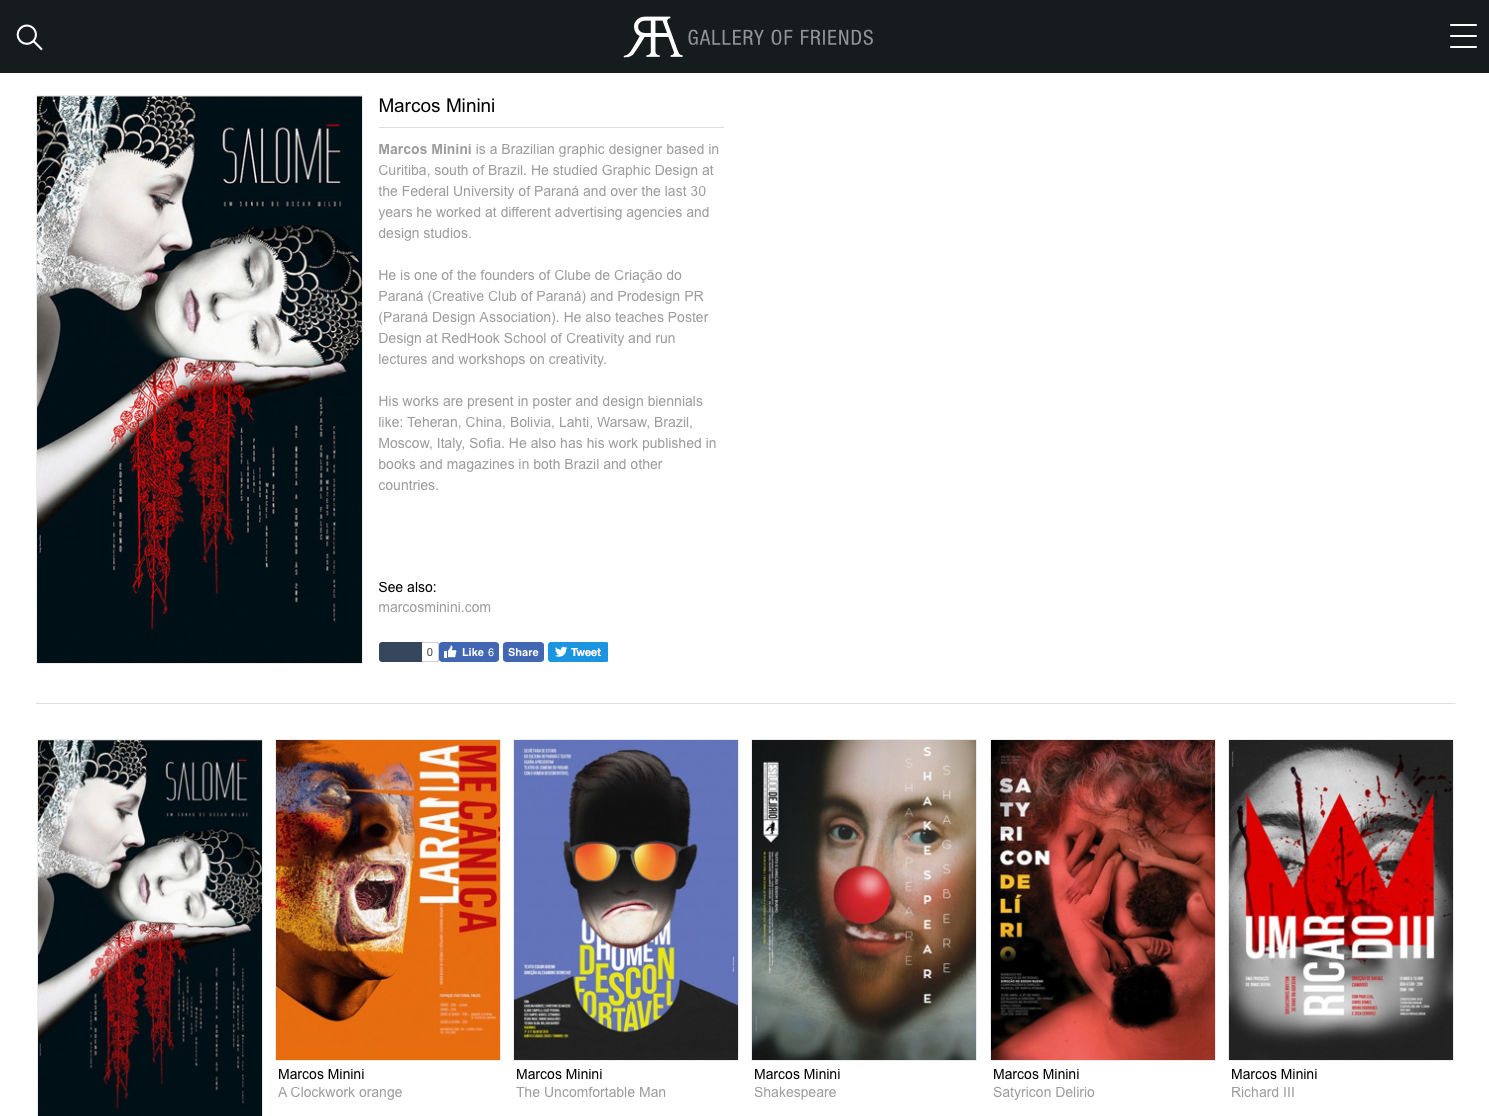Open the search magnifier icon

tap(30, 37)
